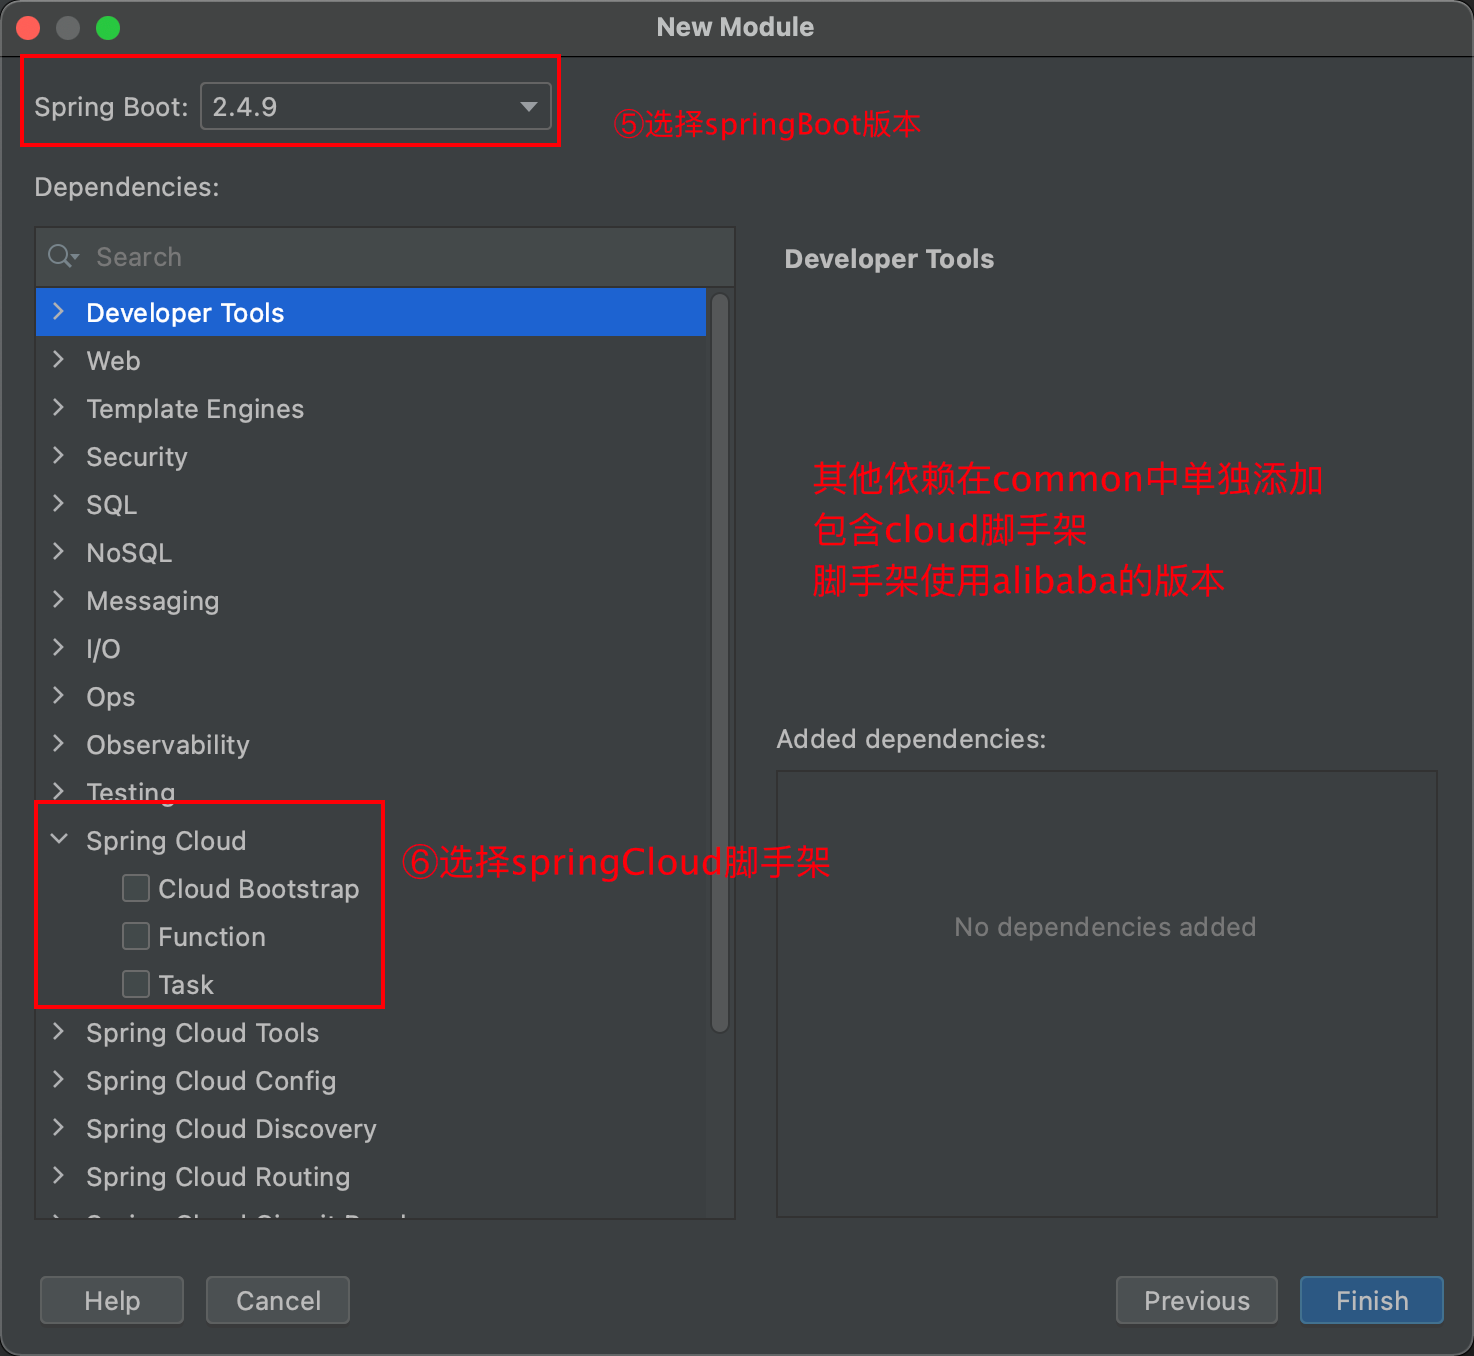Select the Messaging category

pyautogui.click(x=153, y=601)
